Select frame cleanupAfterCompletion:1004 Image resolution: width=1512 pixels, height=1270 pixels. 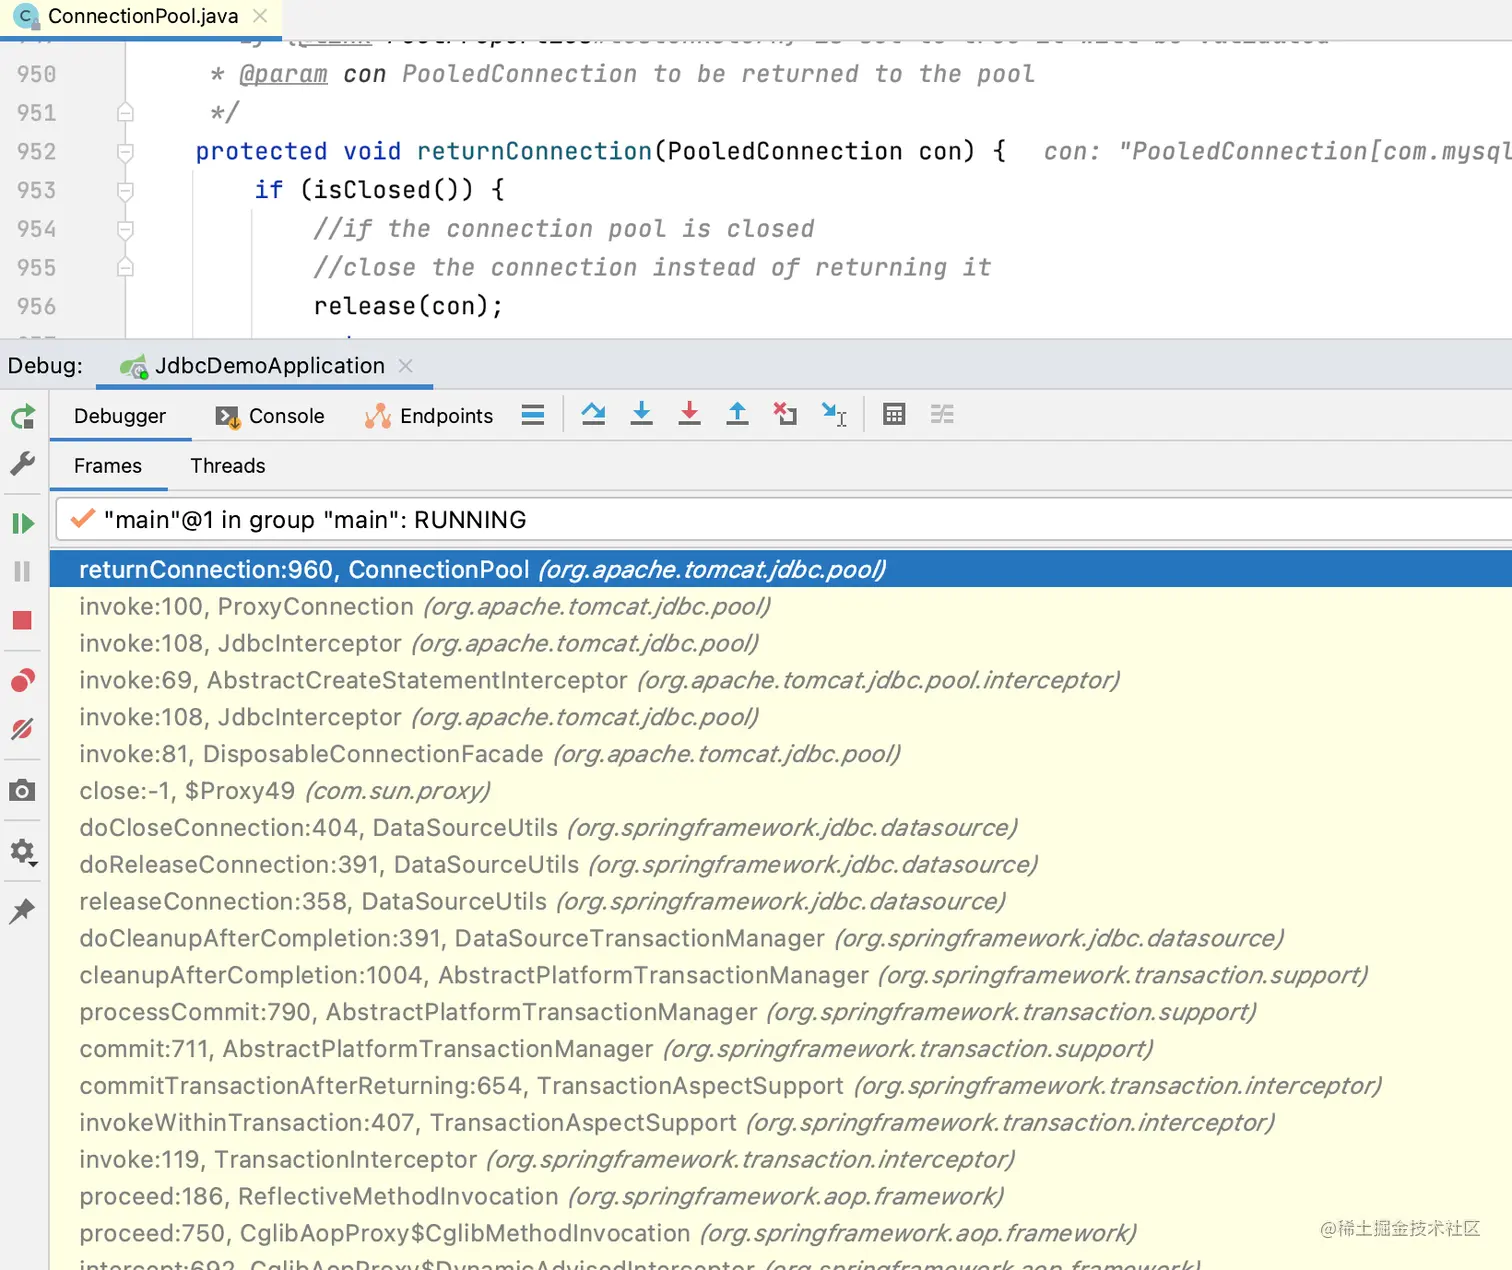(x=780, y=975)
